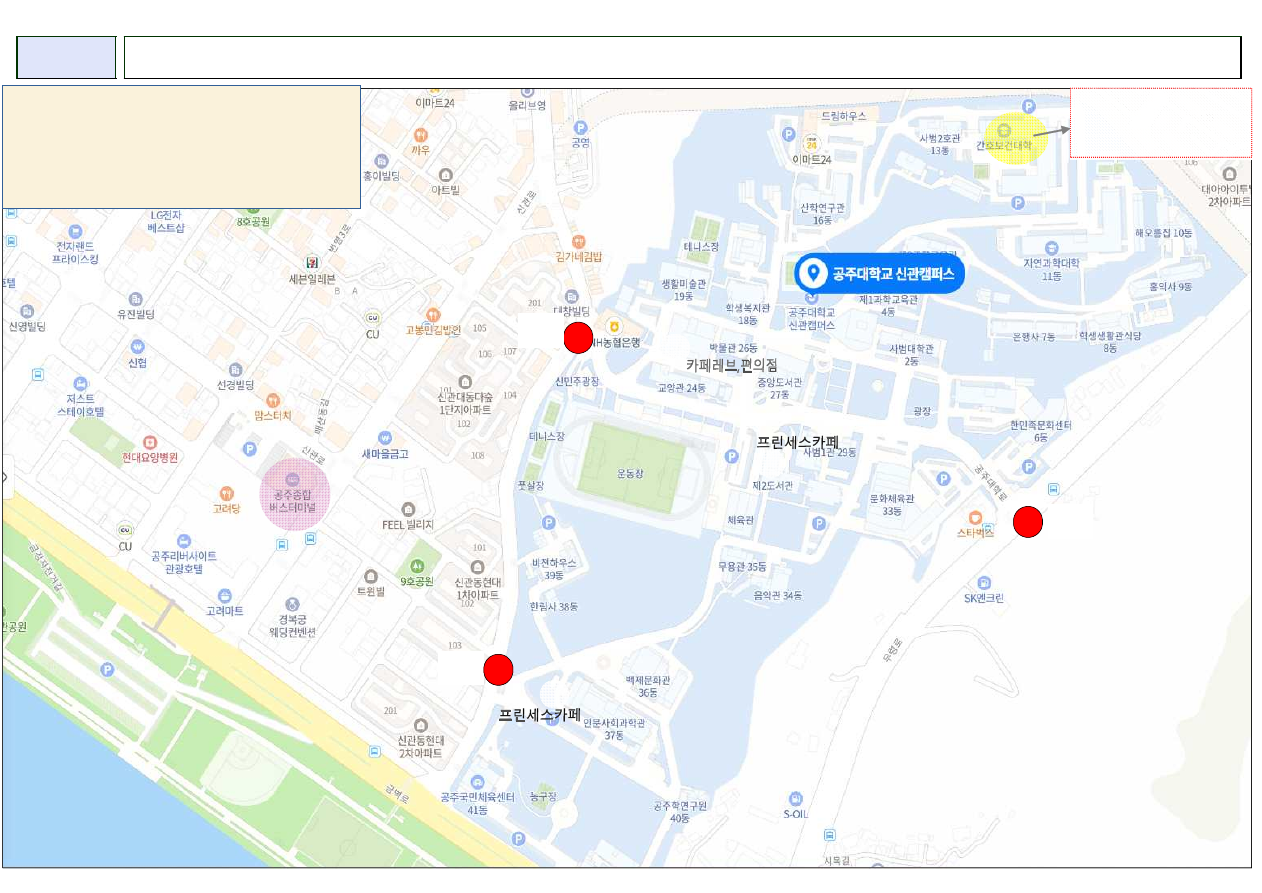Select the 새마을금고 bank icon
The image size is (1262, 893).
pyautogui.click(x=385, y=437)
